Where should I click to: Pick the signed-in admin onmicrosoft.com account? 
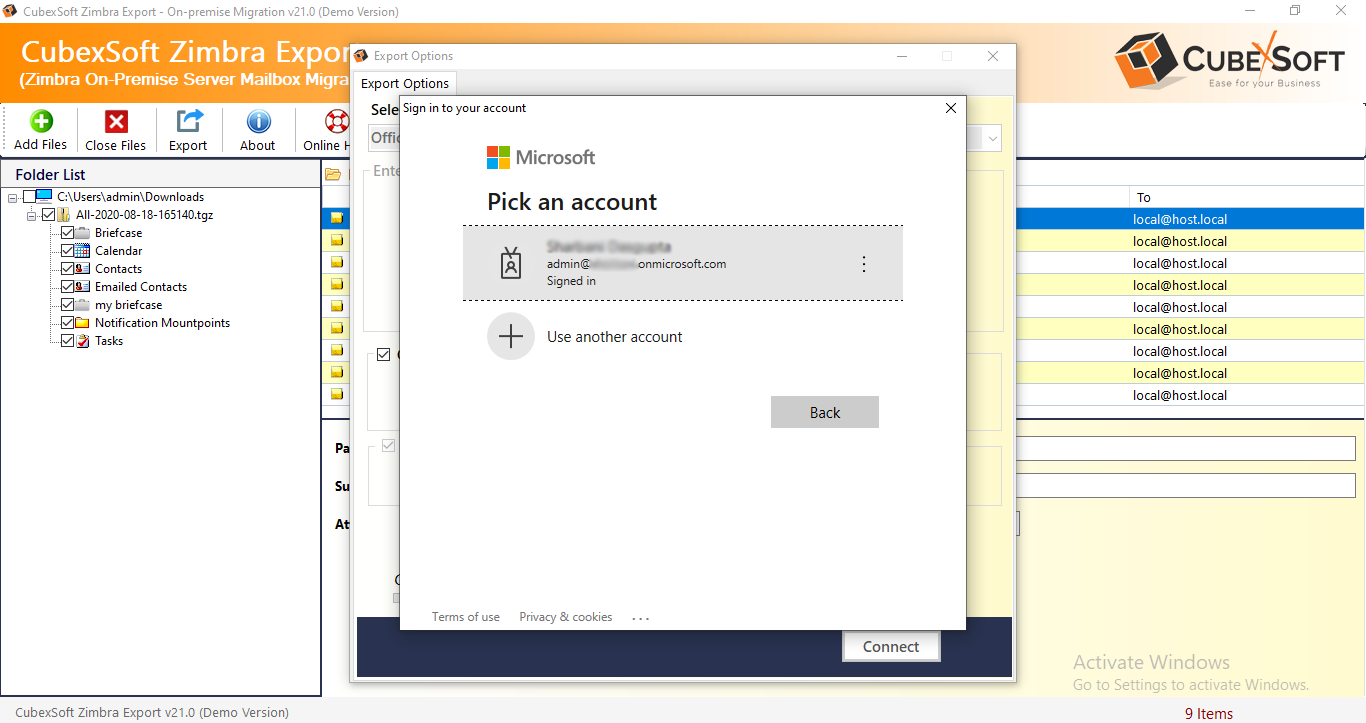coord(683,263)
